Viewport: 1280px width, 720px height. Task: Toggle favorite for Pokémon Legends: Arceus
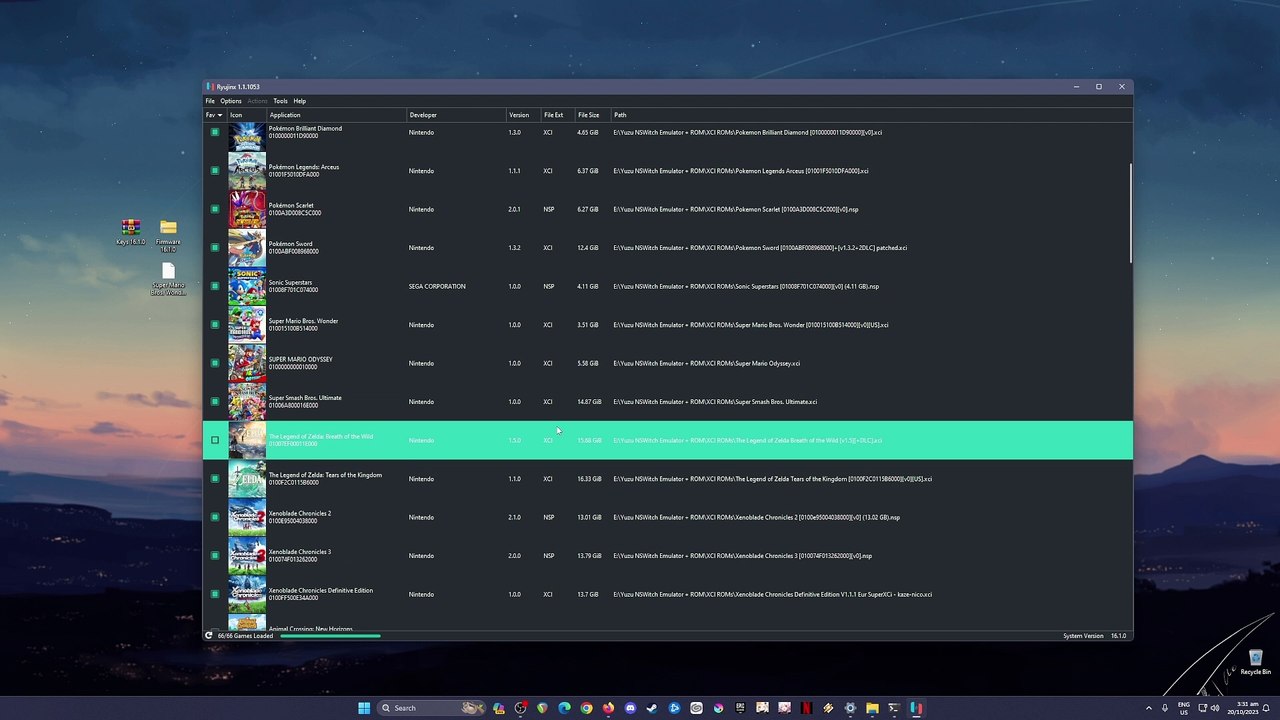[x=214, y=171]
